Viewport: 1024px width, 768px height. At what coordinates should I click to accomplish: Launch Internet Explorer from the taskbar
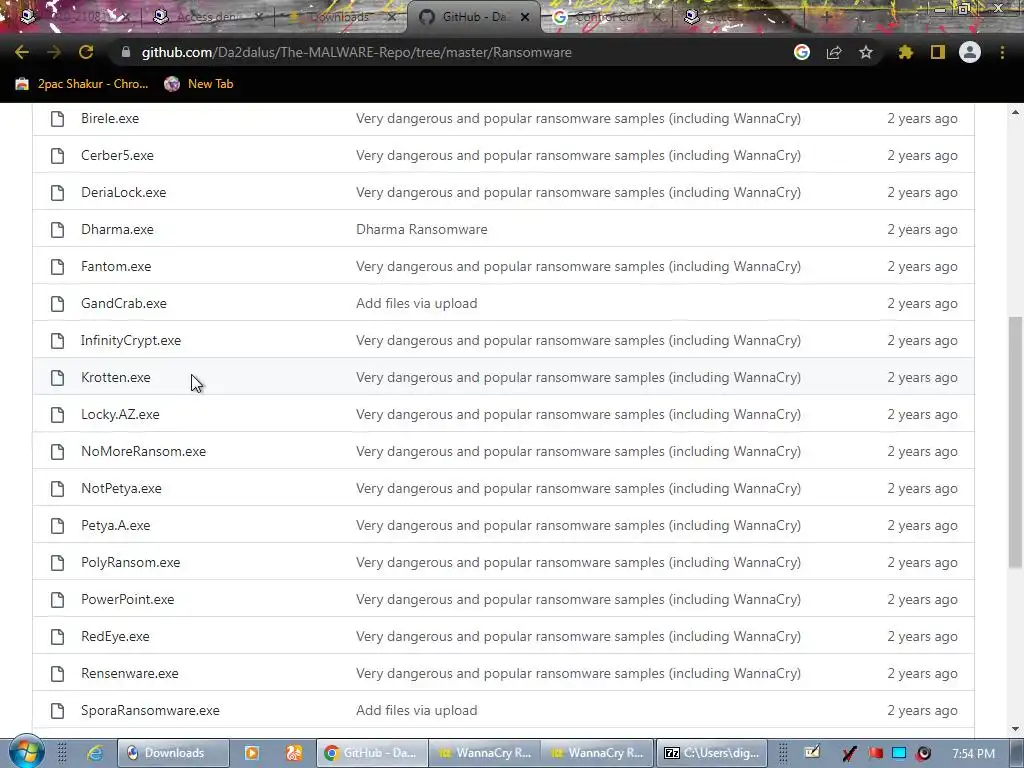click(95, 753)
